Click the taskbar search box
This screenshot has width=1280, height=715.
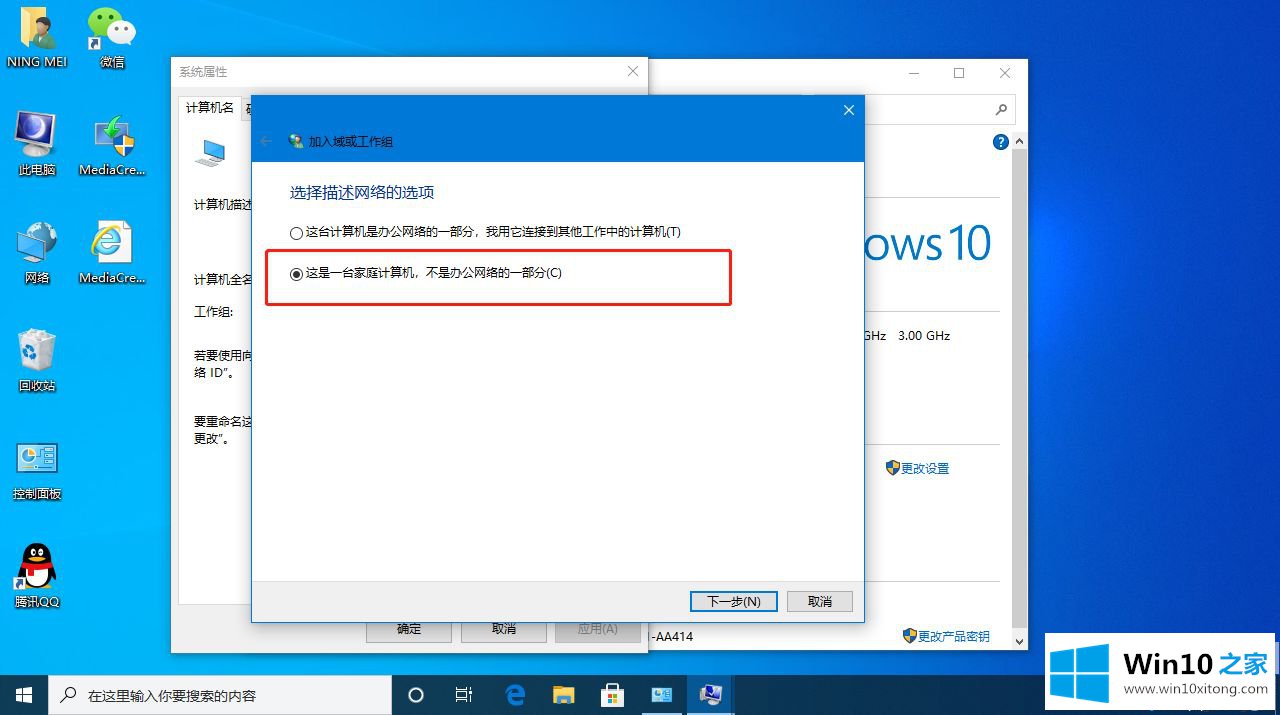(220, 695)
